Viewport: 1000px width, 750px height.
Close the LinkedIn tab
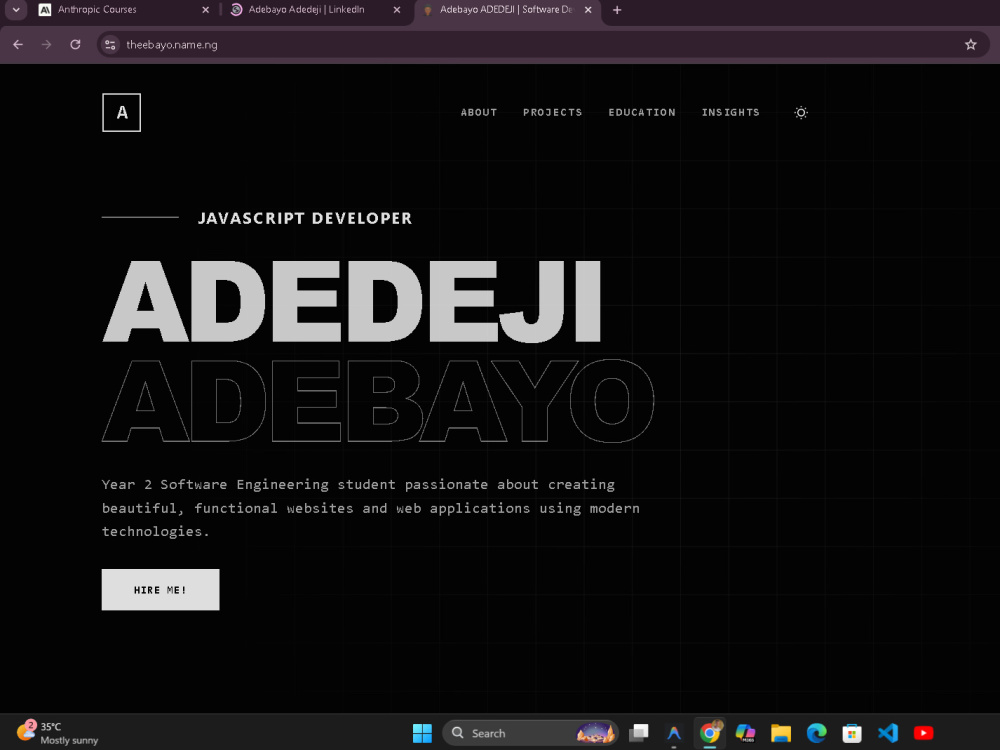[397, 10]
